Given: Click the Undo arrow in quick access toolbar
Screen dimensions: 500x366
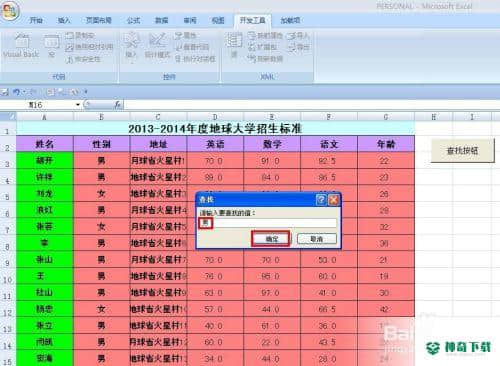Looking at the screenshot, I should click(x=16, y=92).
